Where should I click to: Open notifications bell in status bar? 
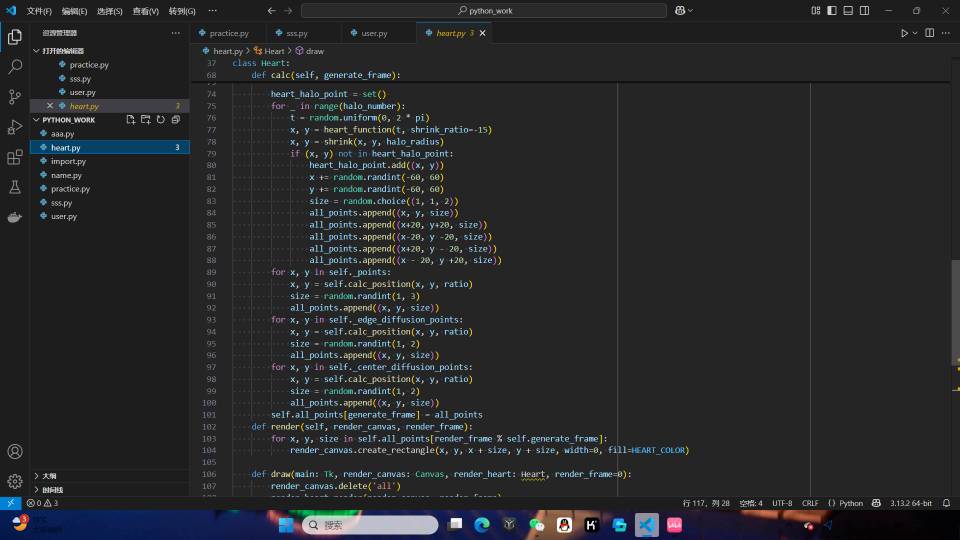pos(947,503)
